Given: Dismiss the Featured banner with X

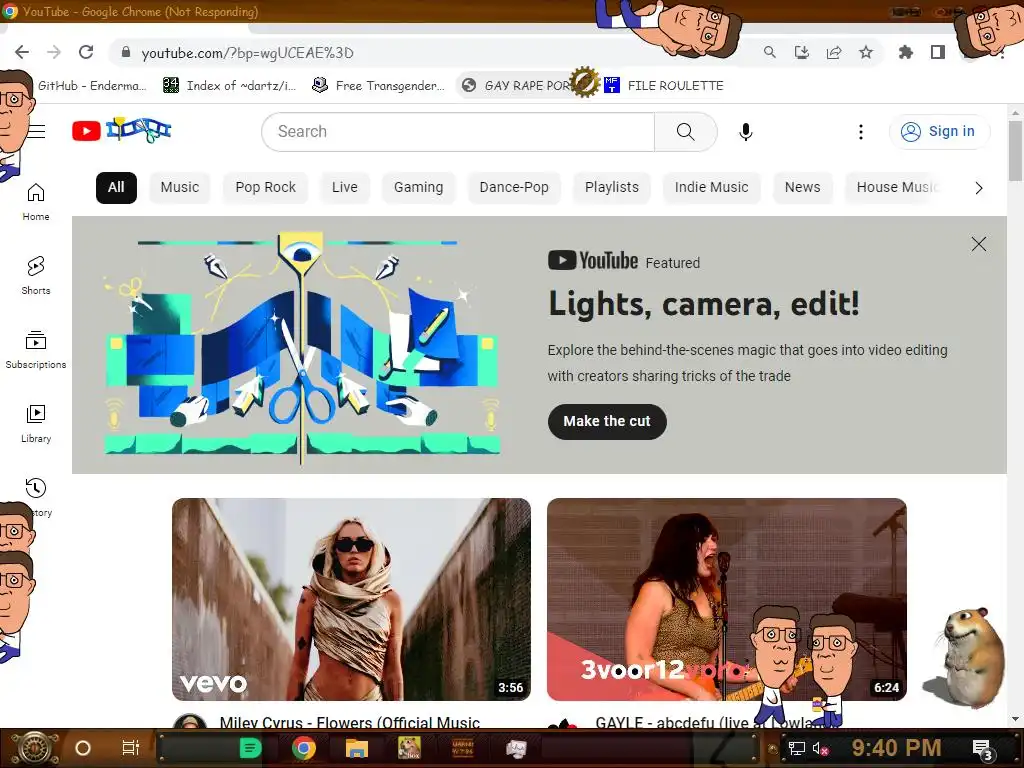Looking at the screenshot, I should [978, 244].
